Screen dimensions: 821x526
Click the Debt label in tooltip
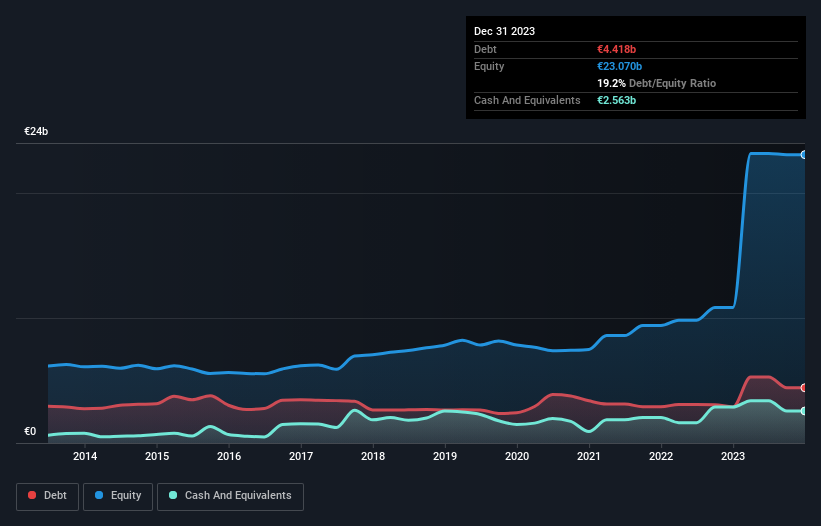coord(485,49)
